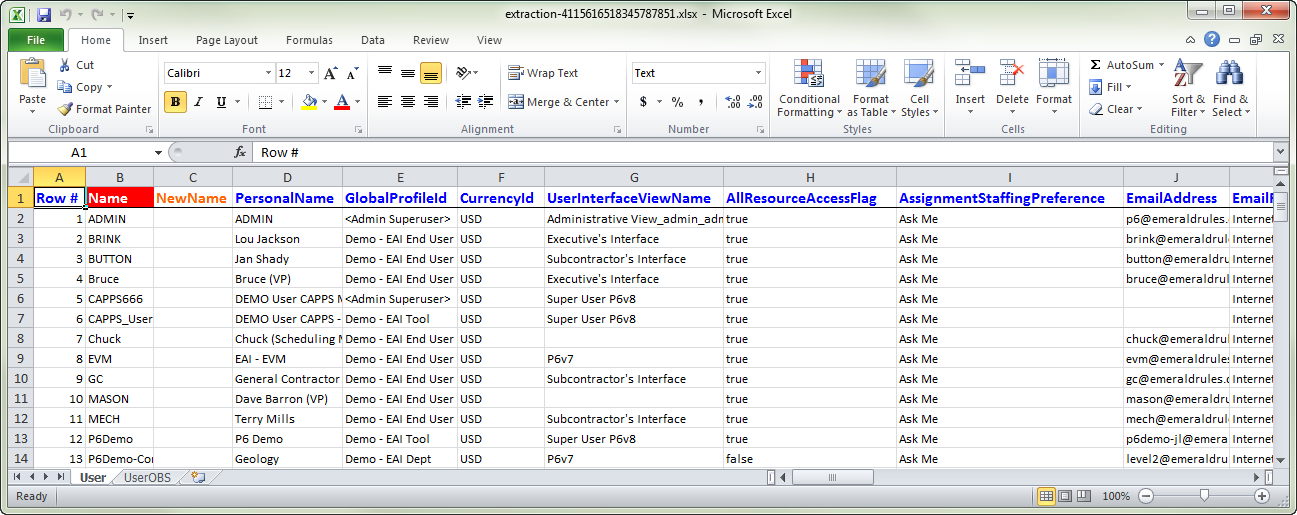Open the Name Box dropdown arrow

click(x=158, y=152)
